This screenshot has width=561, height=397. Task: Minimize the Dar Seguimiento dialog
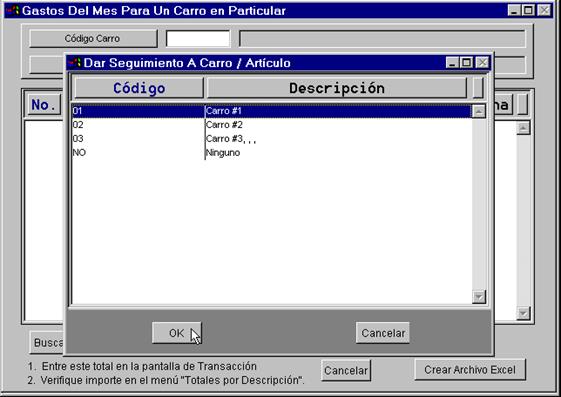coord(452,63)
